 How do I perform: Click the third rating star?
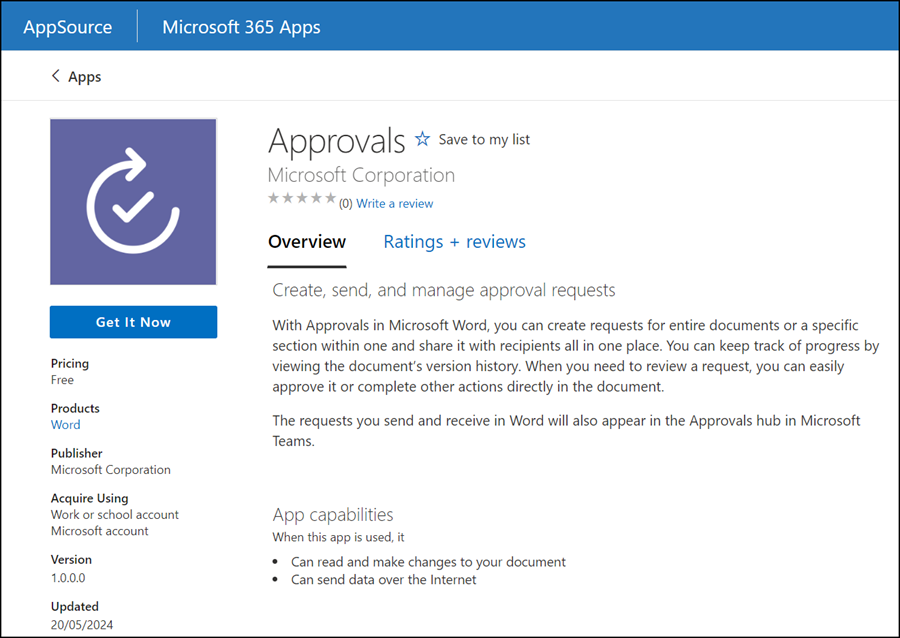point(303,198)
